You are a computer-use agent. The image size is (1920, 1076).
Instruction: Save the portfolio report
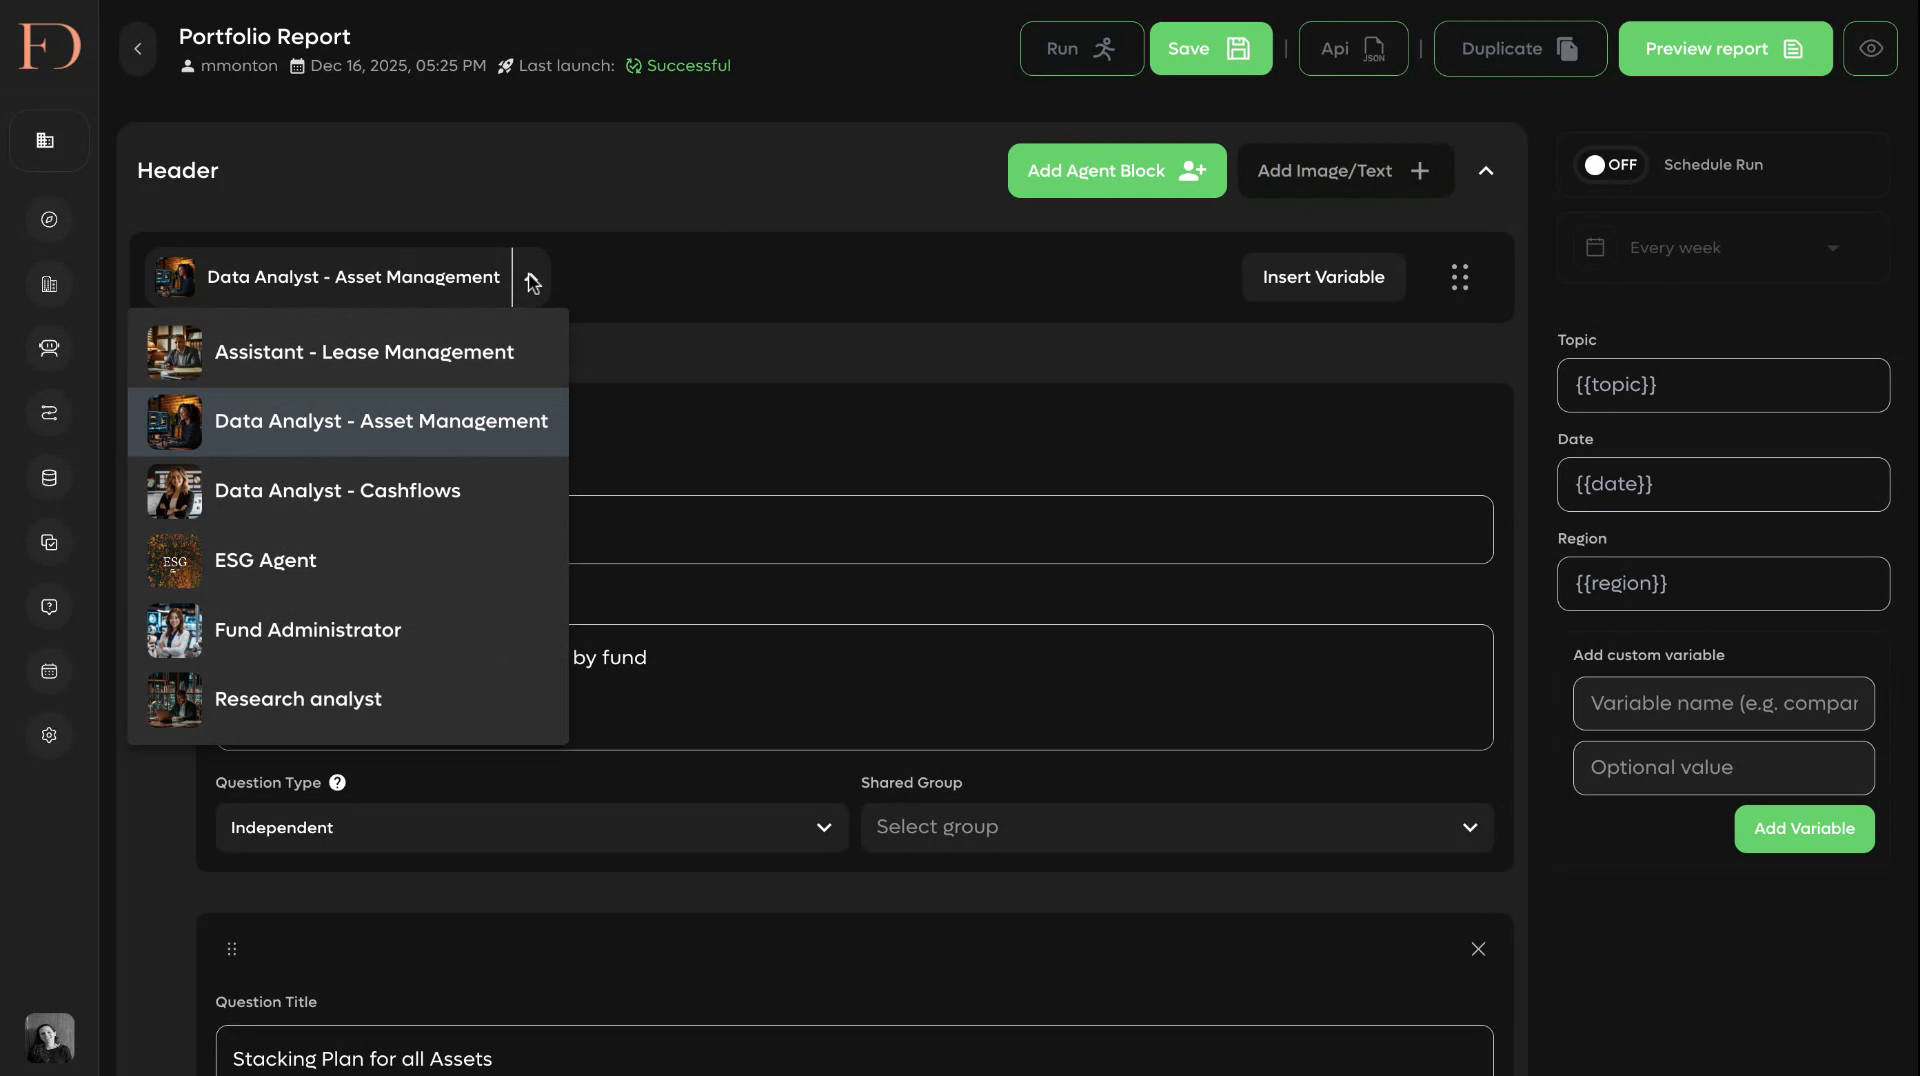coord(1210,49)
